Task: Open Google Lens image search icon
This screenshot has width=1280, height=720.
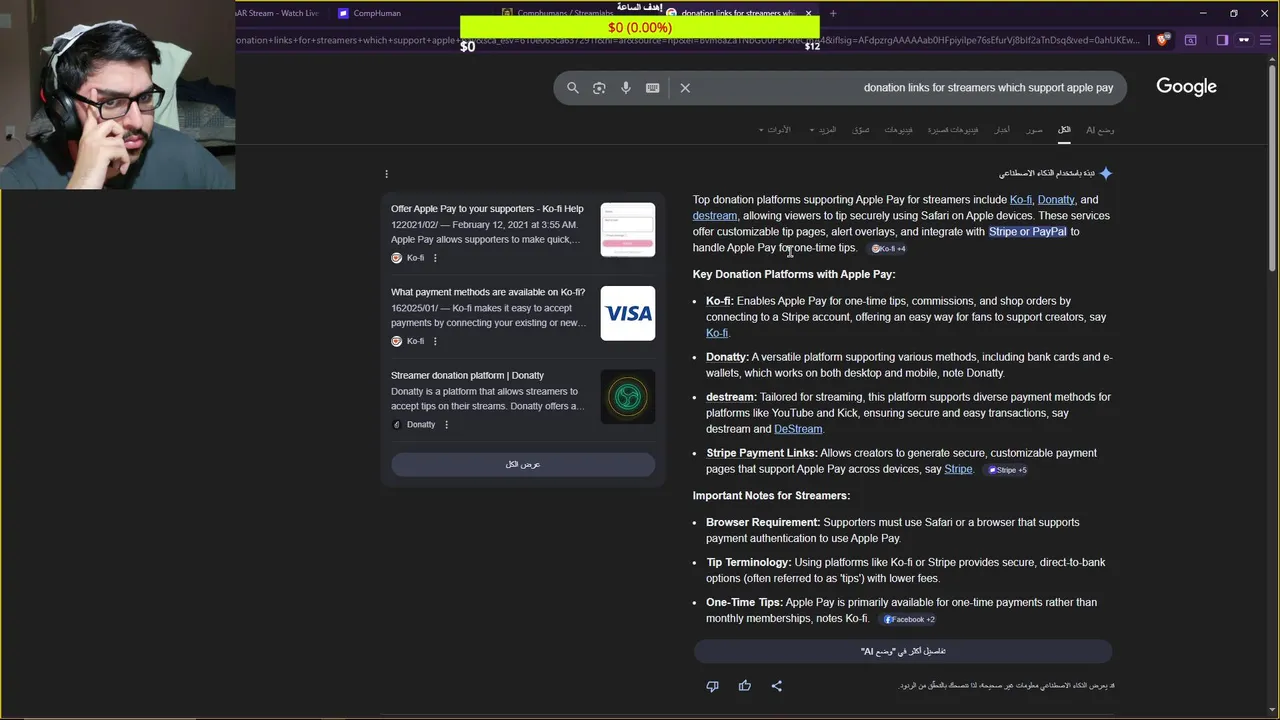Action: click(599, 88)
